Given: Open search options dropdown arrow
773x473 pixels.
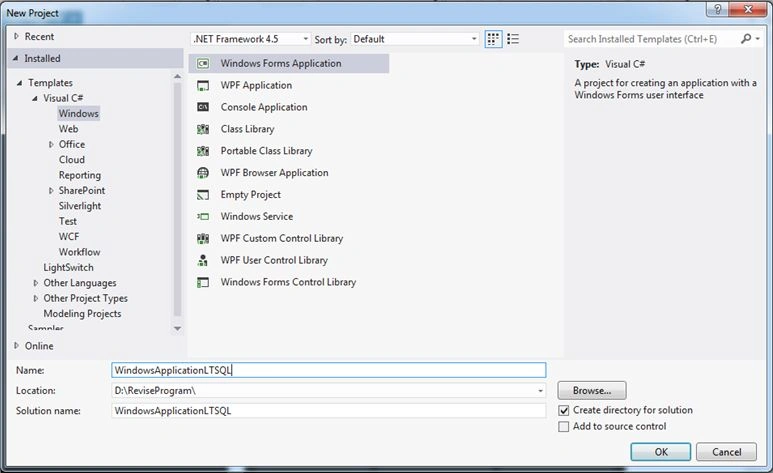Looking at the screenshot, I should [x=758, y=38].
